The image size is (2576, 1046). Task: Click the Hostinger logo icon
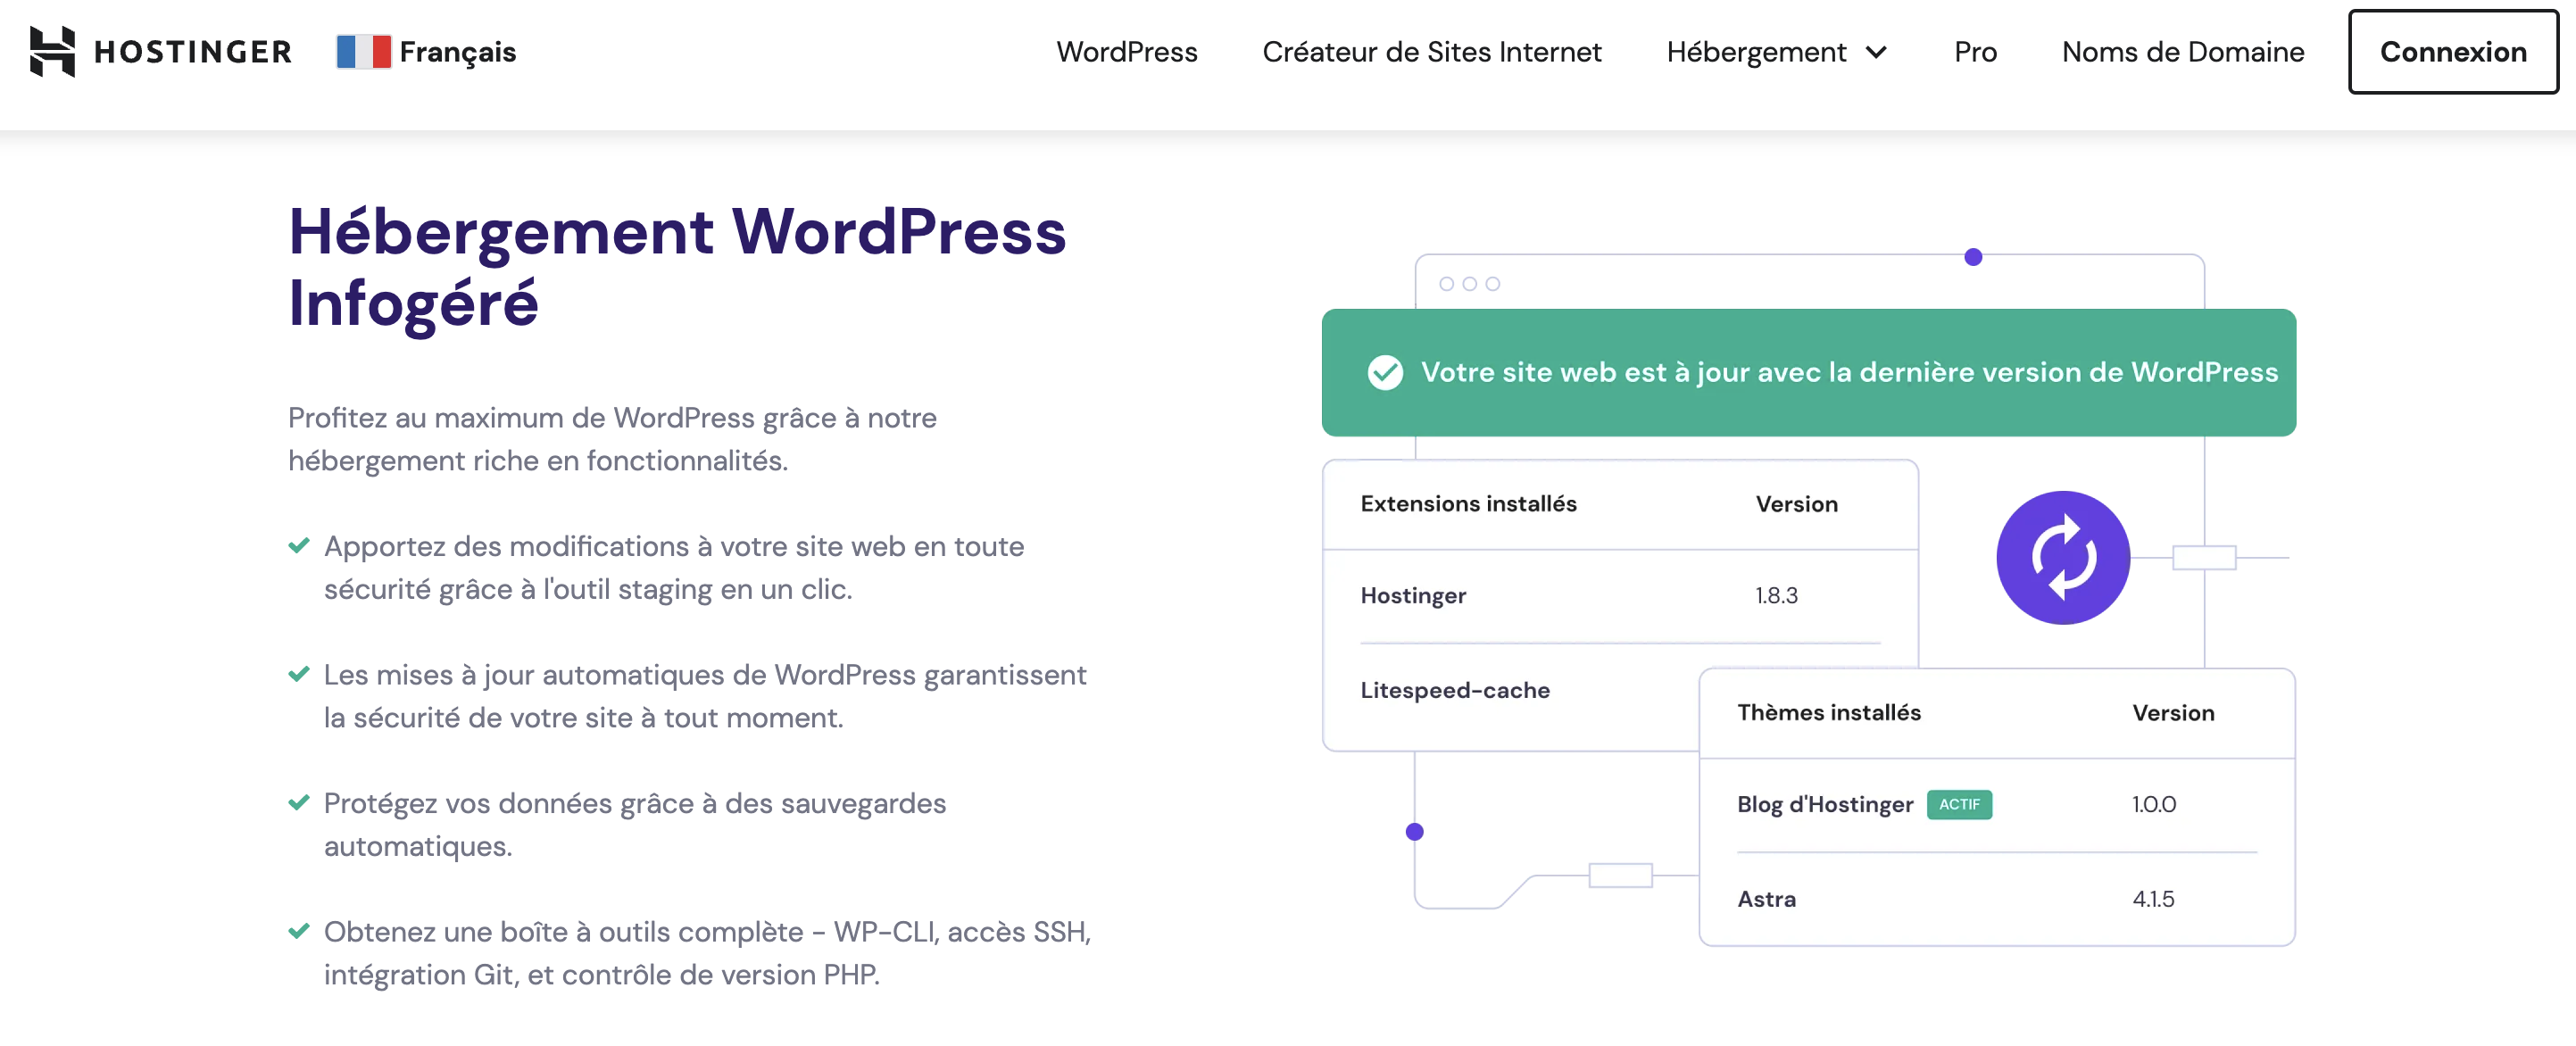tap(52, 51)
